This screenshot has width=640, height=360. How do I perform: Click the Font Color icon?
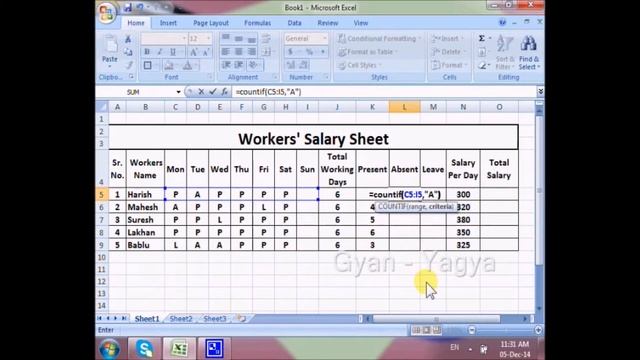tap(187, 65)
